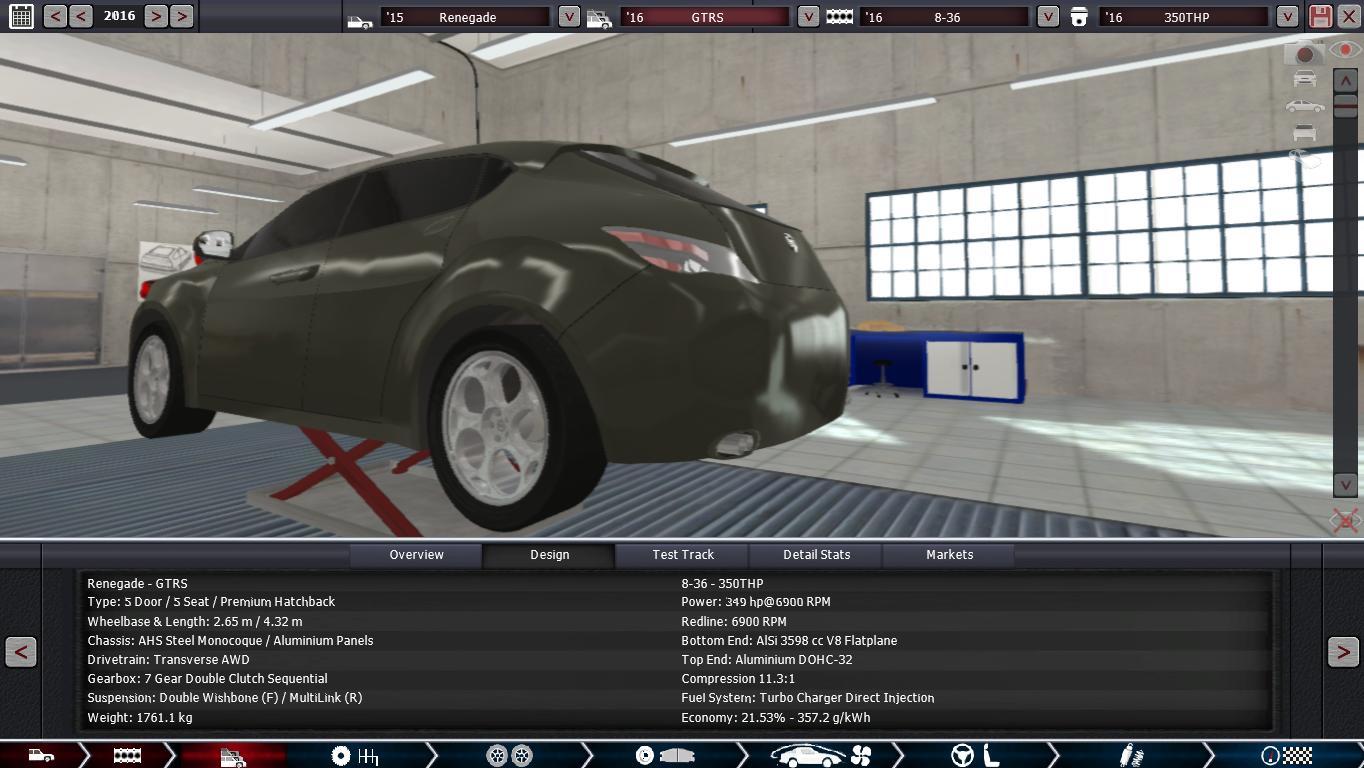Switch to the Test Track tab
This screenshot has width=1364, height=768.
(x=683, y=555)
